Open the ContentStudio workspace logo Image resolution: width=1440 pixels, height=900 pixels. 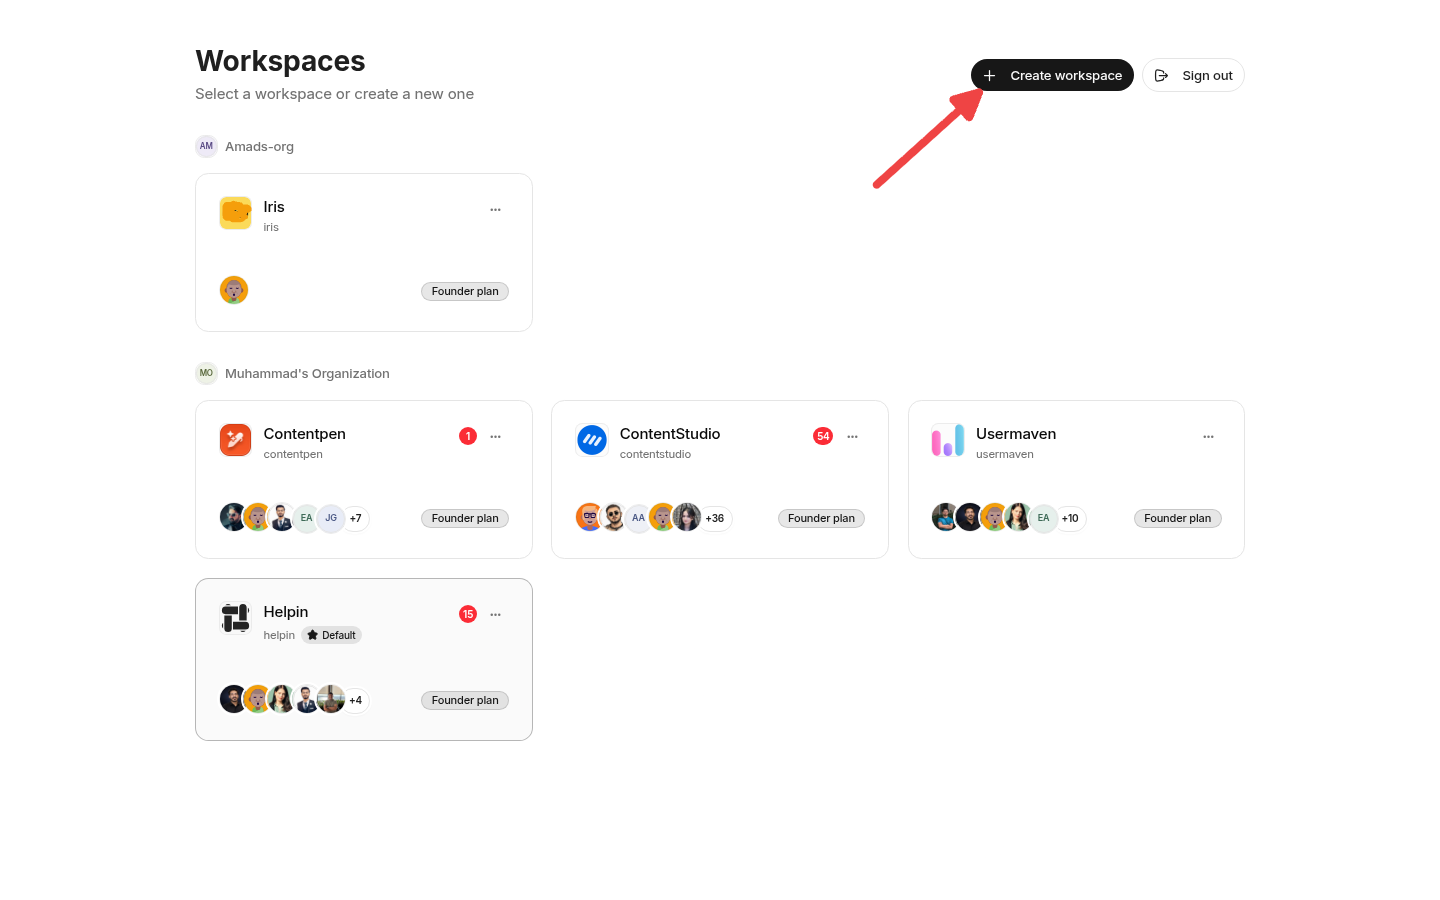(592, 440)
